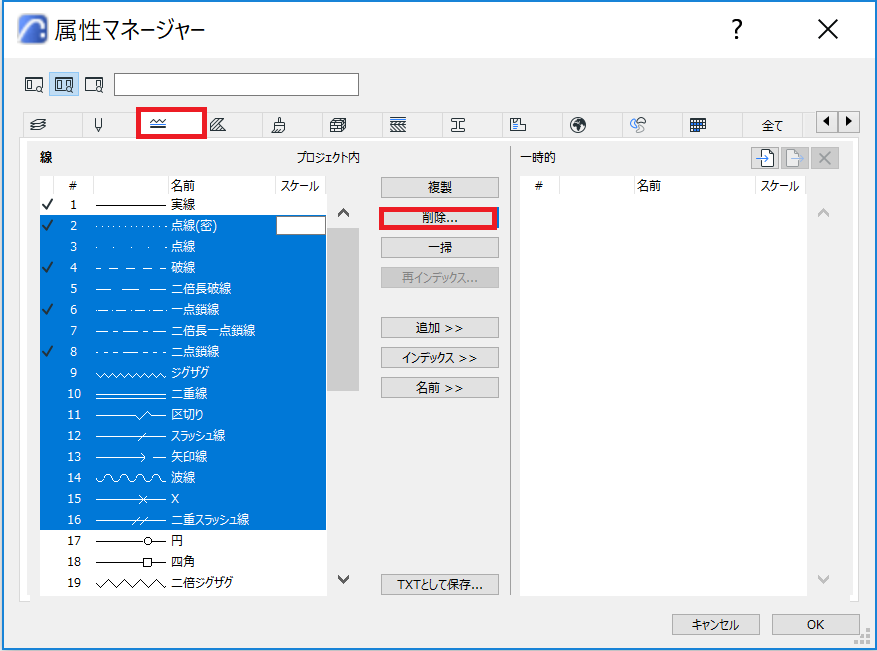Confirm with the OK button

tap(815, 625)
